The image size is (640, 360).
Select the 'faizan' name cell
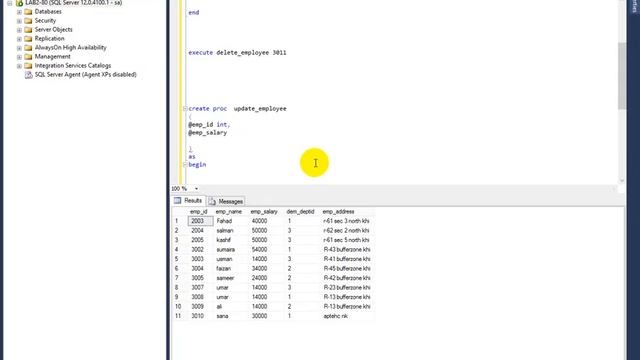point(230,269)
